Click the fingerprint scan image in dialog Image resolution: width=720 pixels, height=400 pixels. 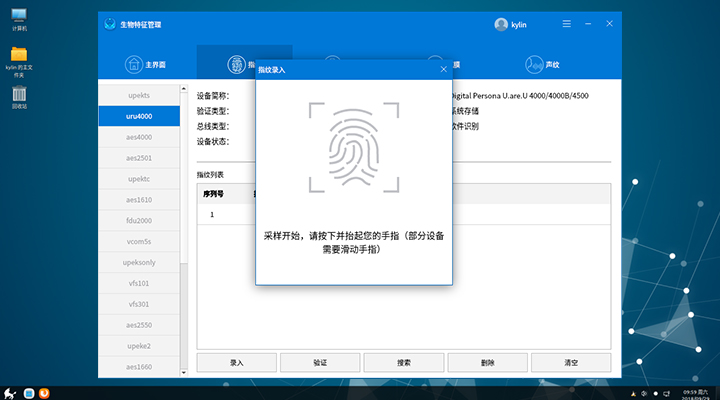pos(354,147)
